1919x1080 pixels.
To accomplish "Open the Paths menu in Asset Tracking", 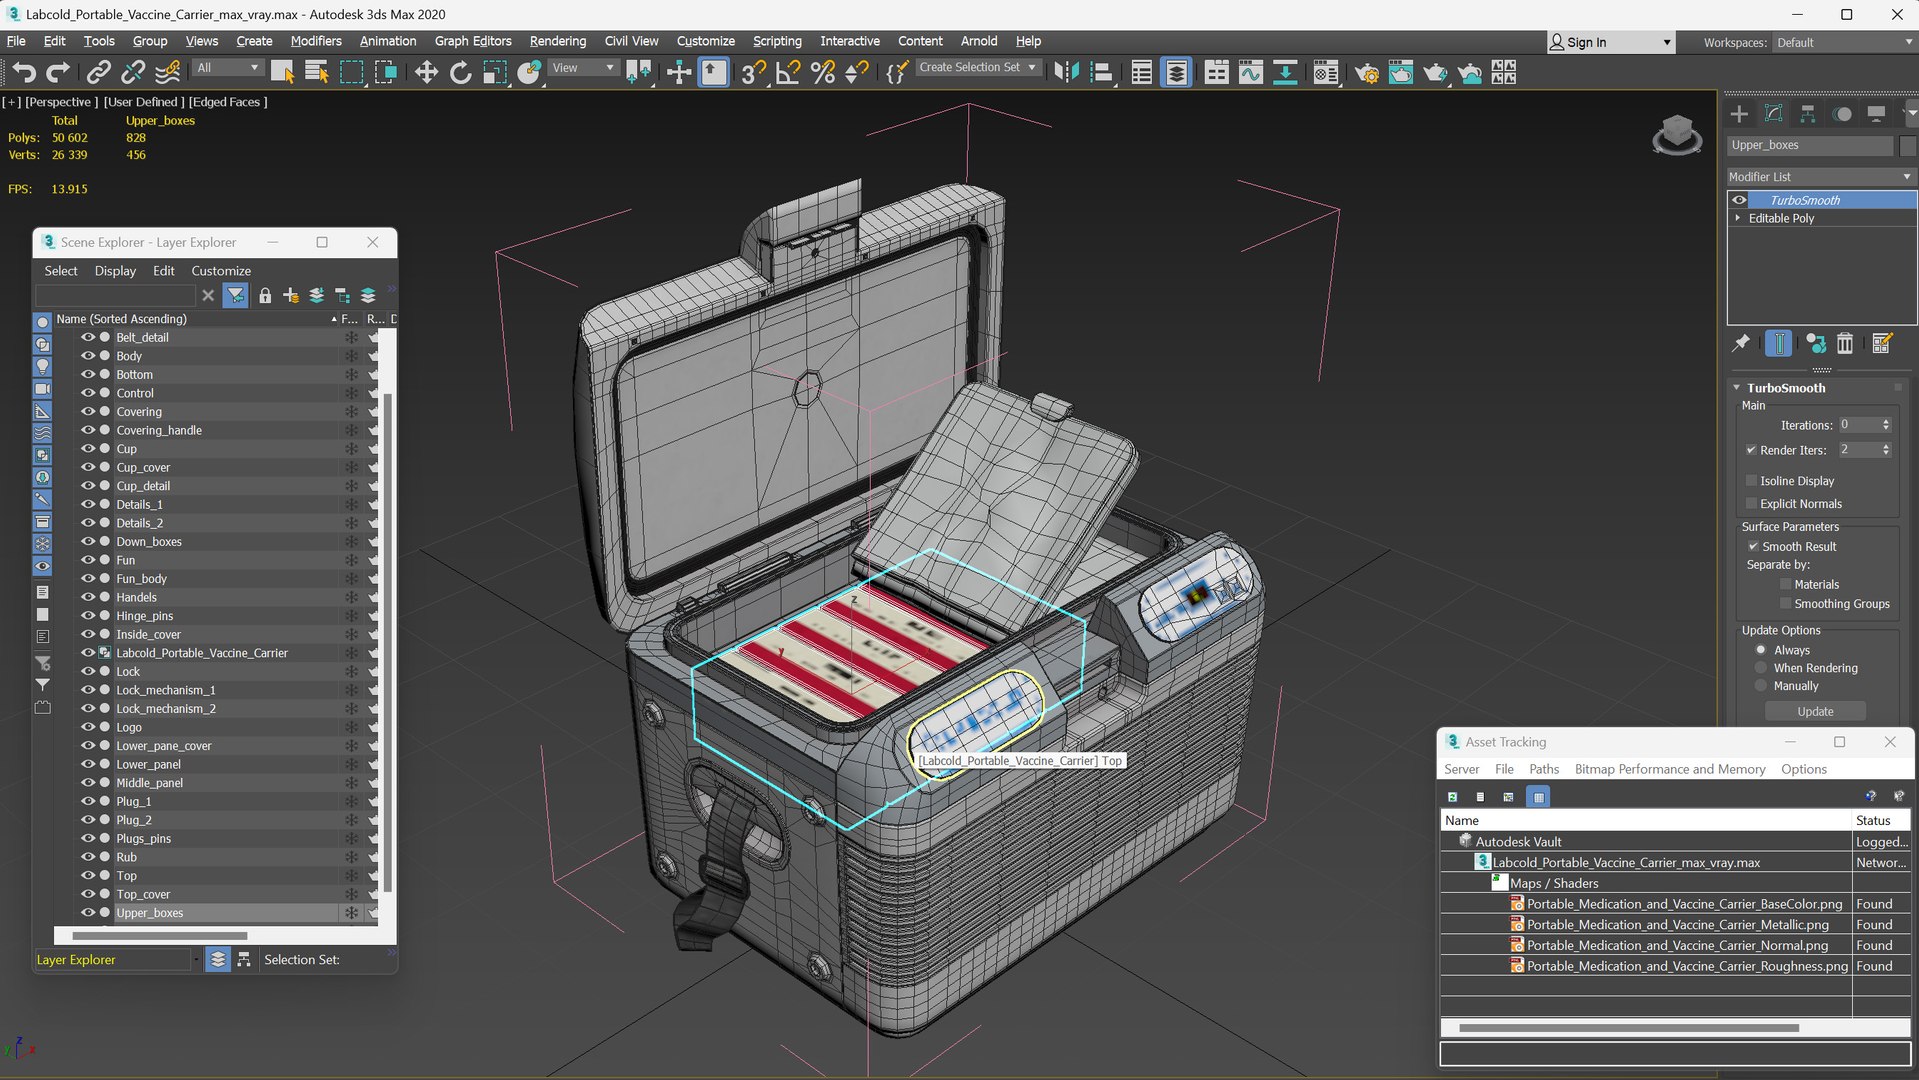I will coord(1543,769).
